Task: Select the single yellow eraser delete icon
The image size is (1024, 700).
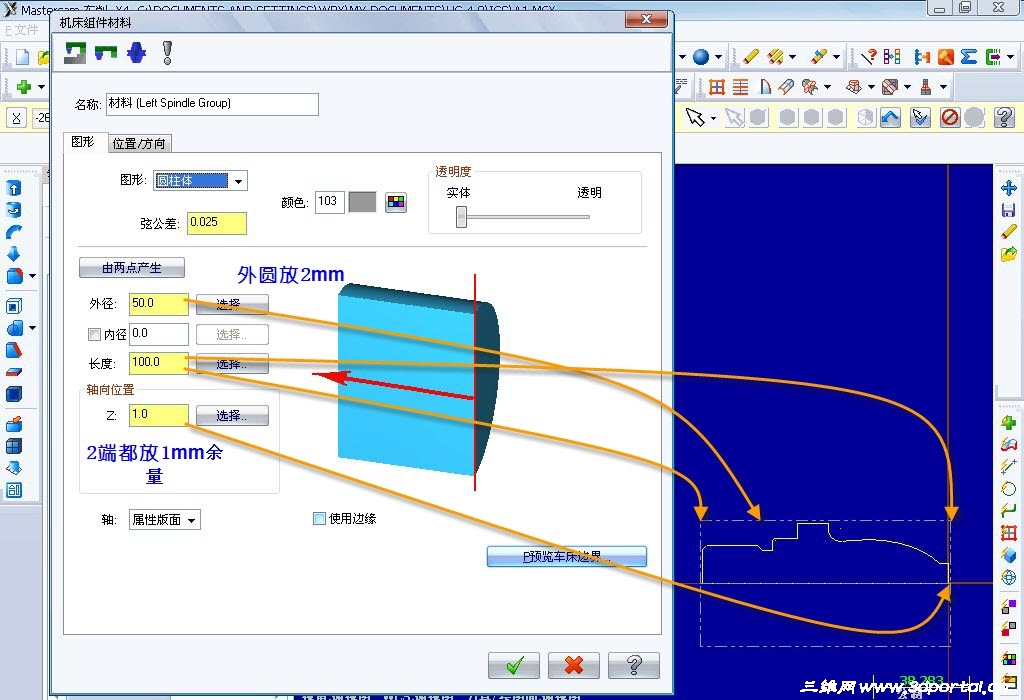Action: click(751, 57)
